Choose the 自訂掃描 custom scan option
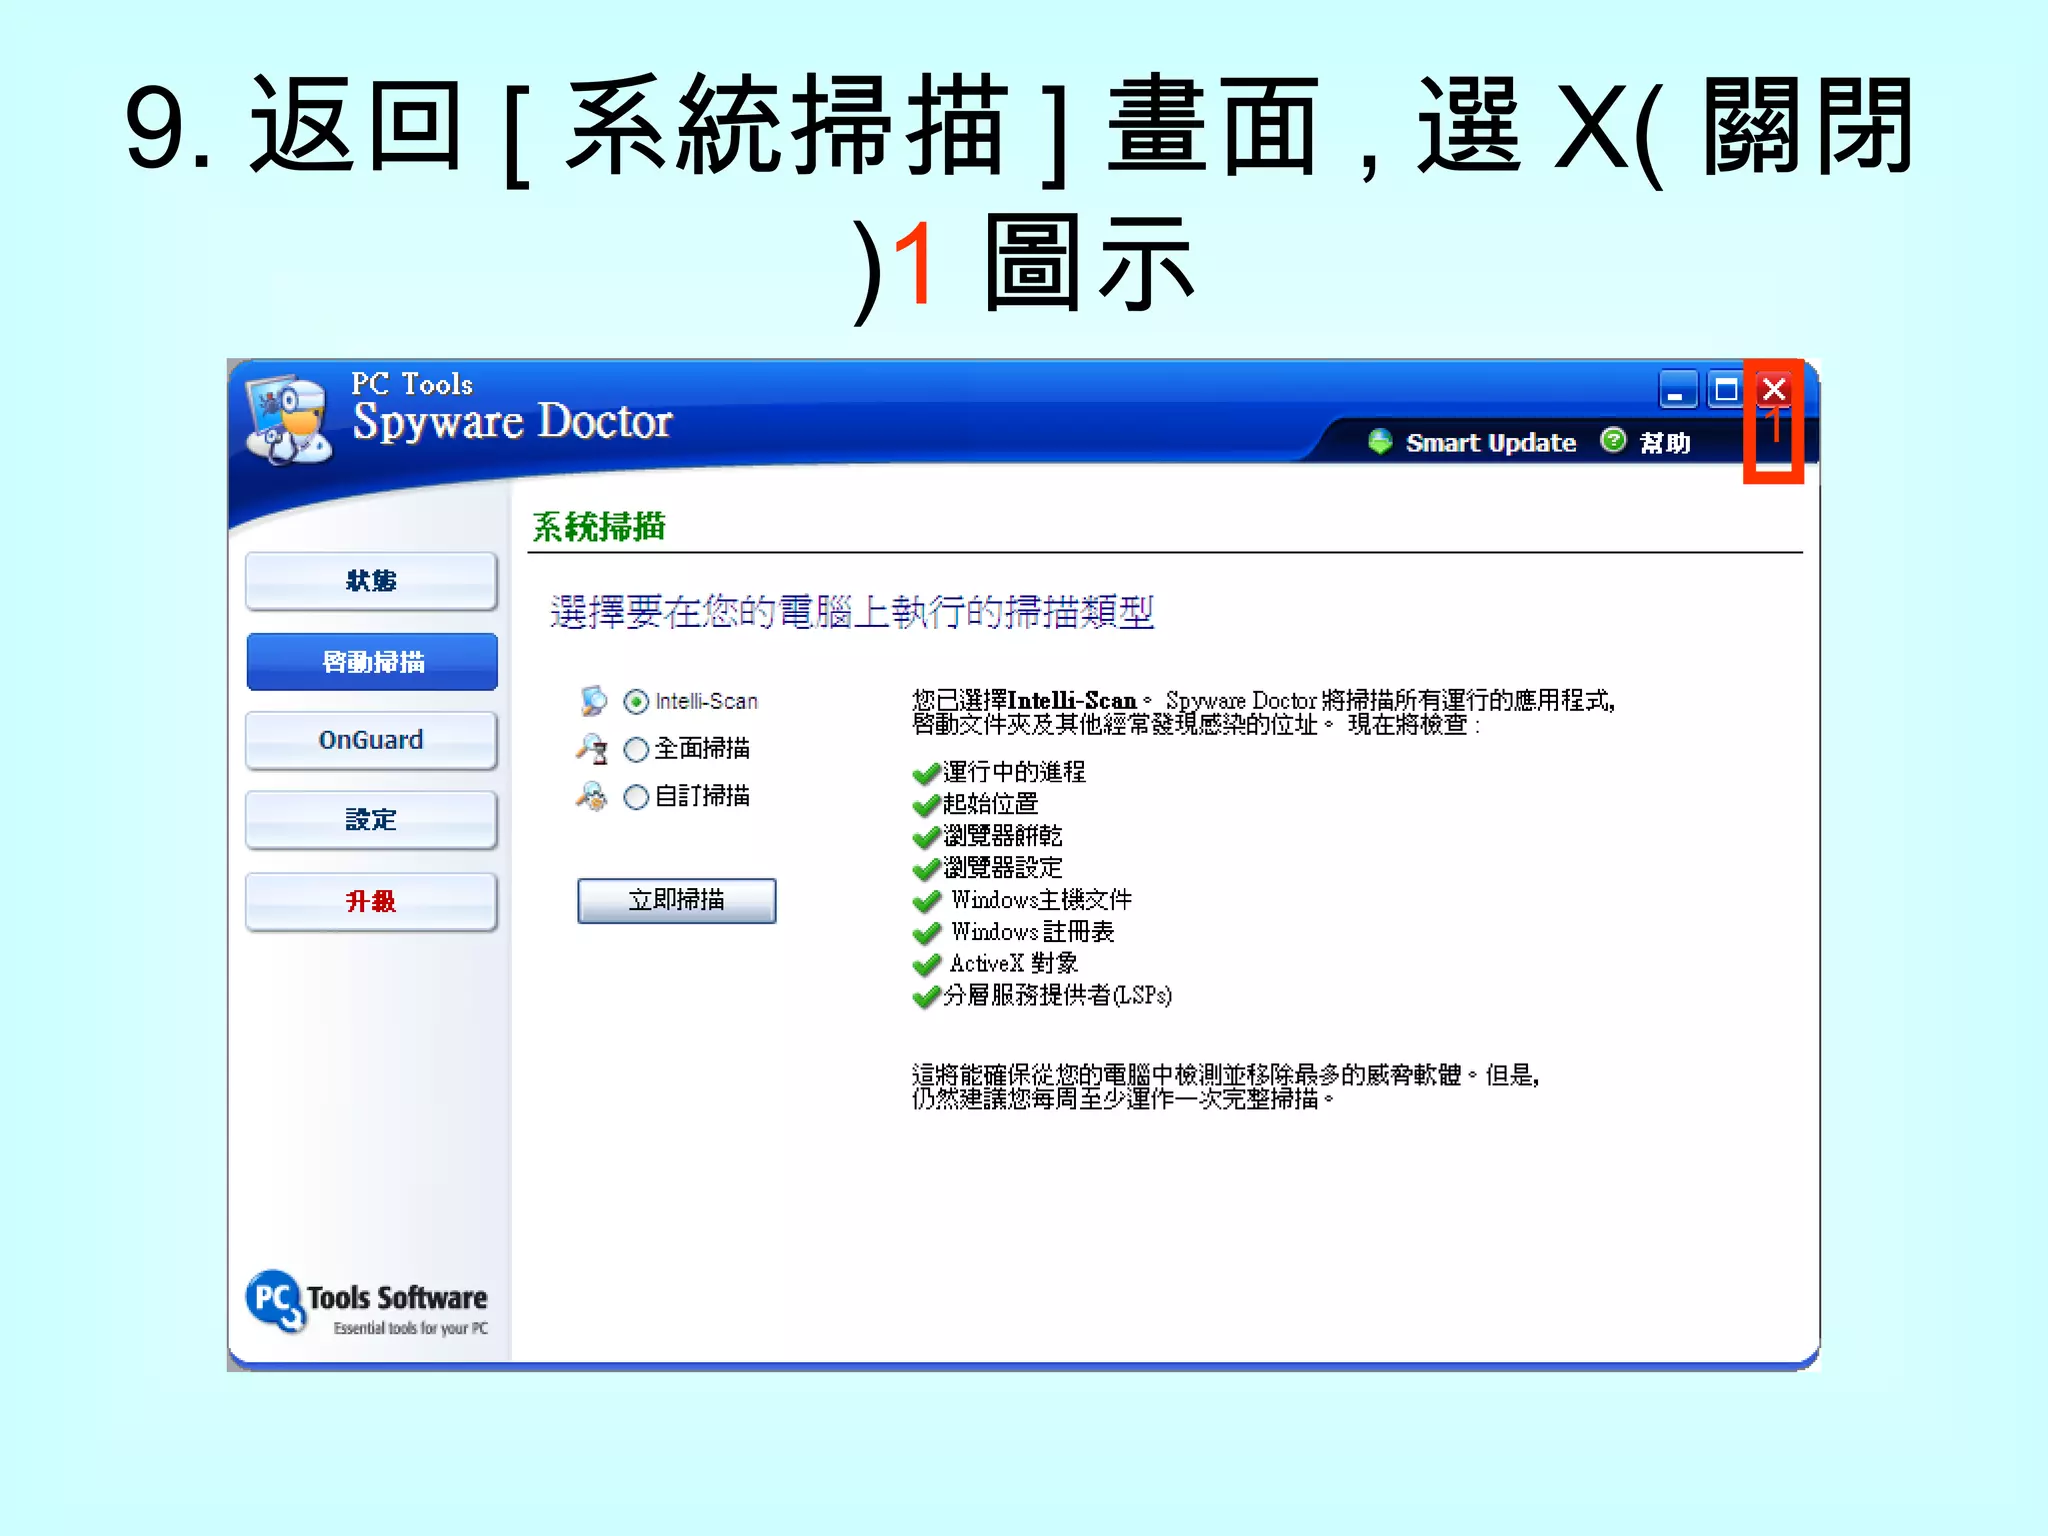The image size is (2048, 1536). [x=636, y=797]
